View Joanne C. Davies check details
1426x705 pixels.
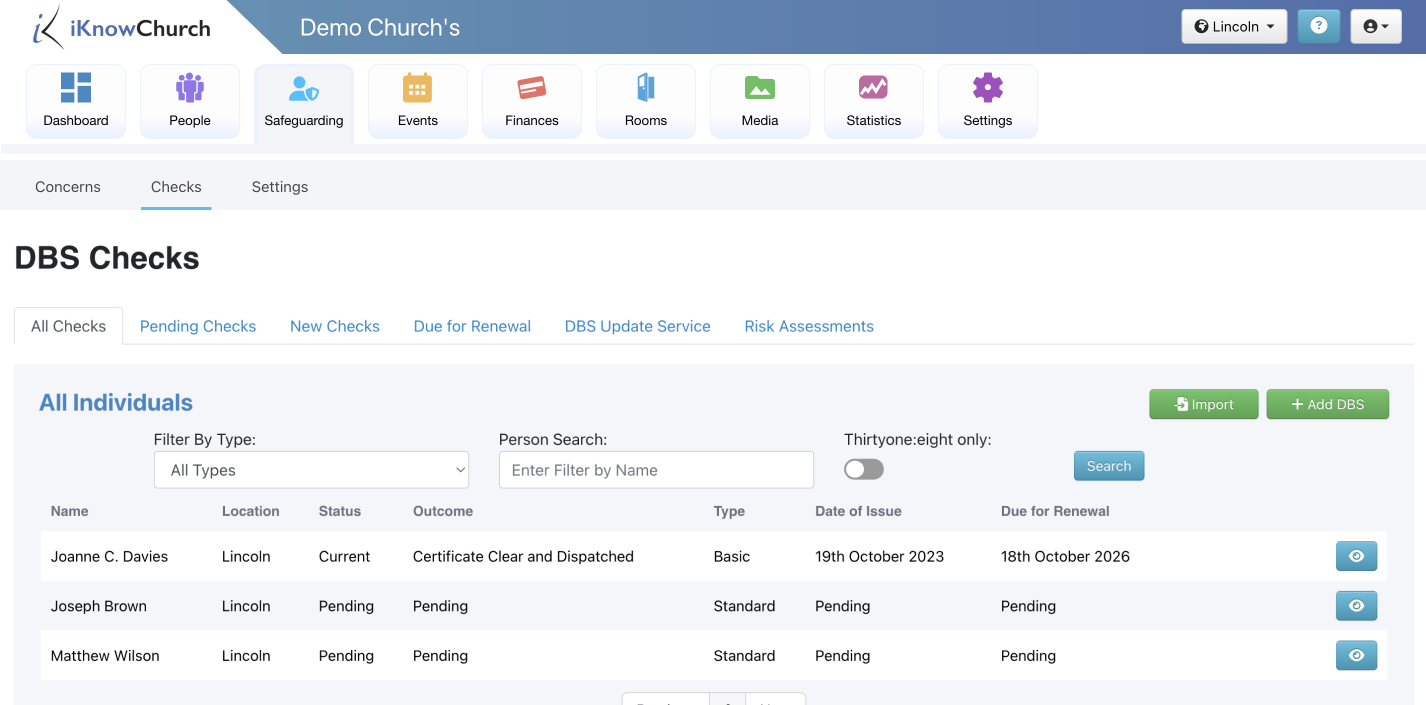pyautogui.click(x=1356, y=556)
